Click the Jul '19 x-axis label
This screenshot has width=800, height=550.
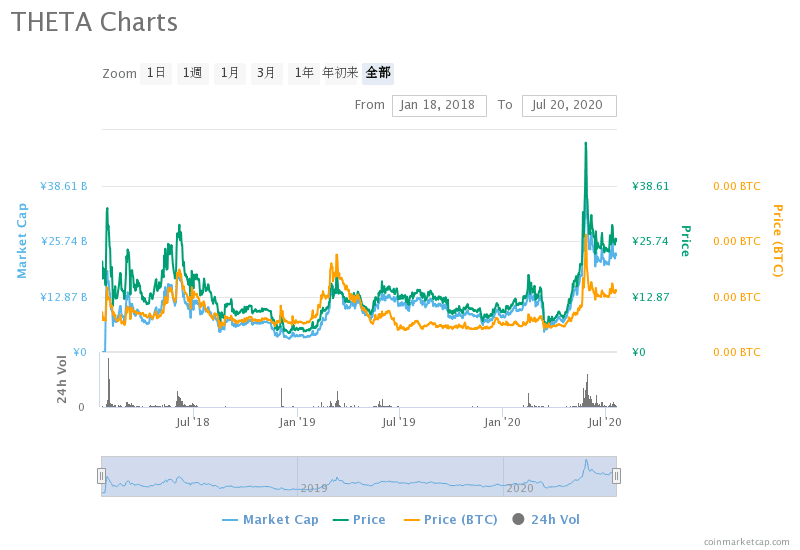point(398,422)
